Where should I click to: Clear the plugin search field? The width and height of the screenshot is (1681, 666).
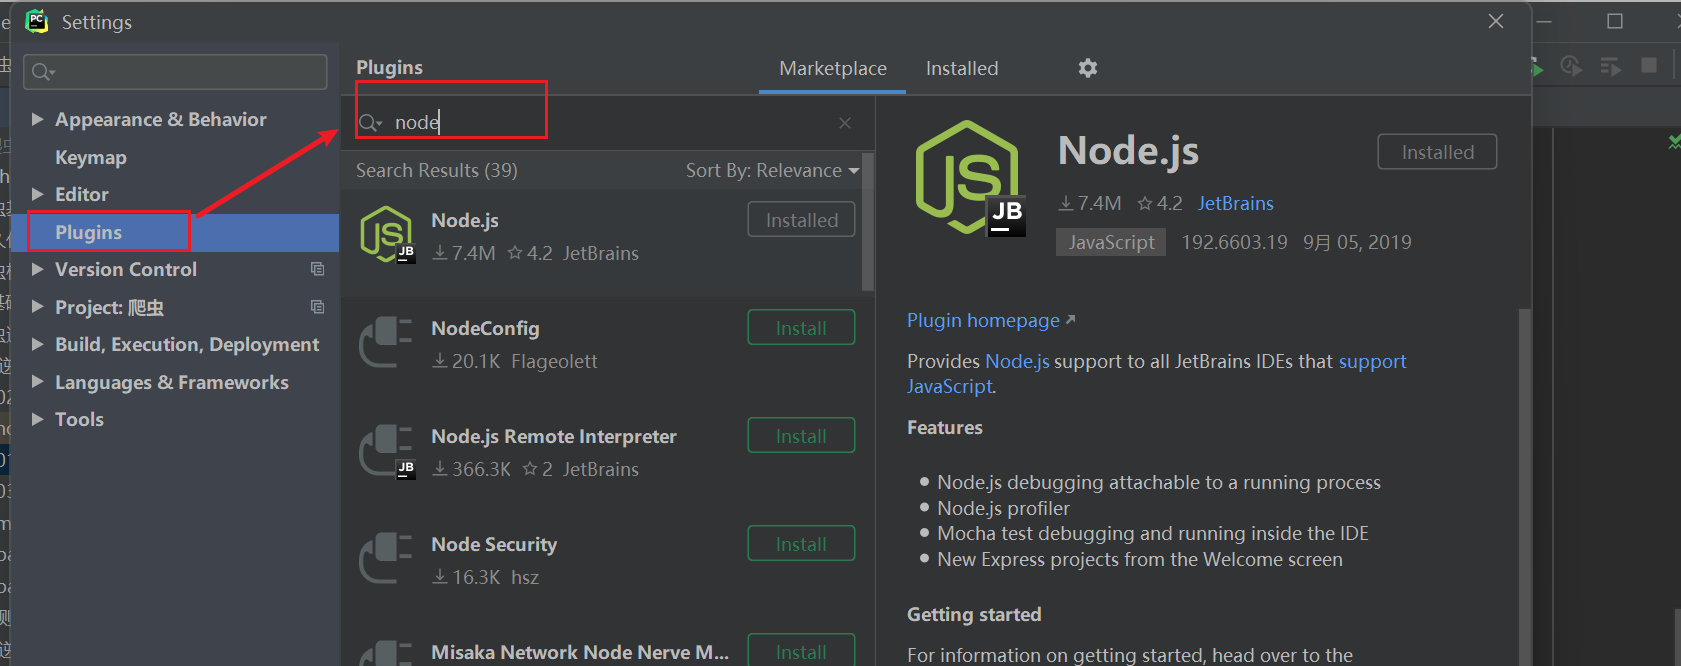[x=845, y=123]
